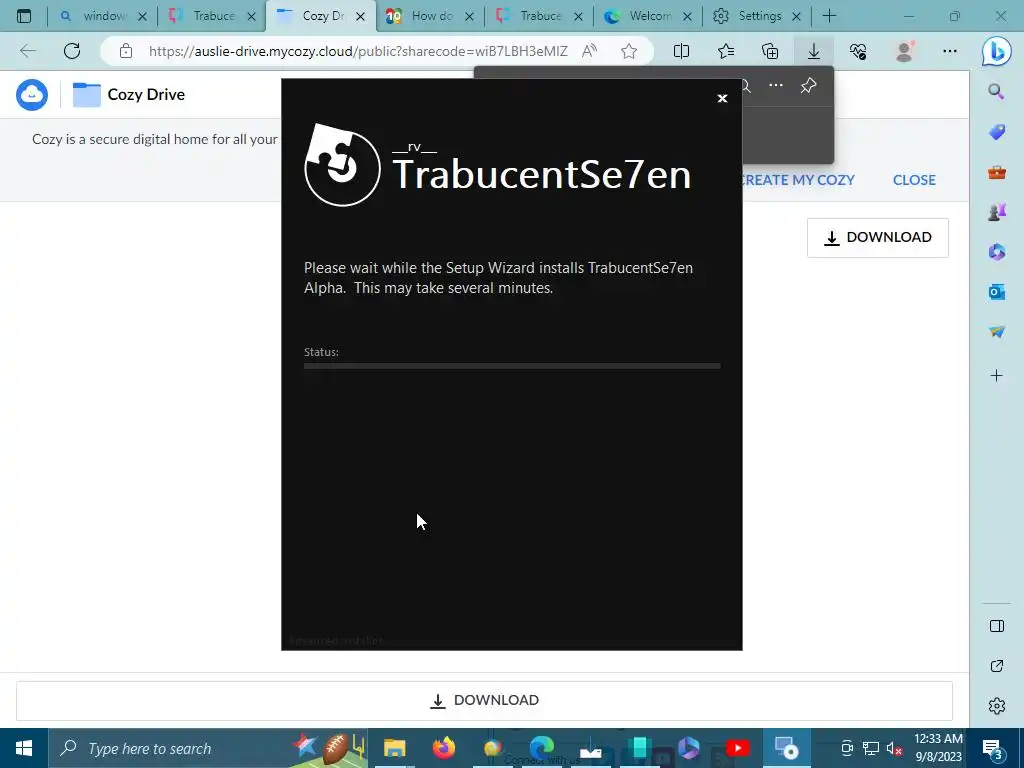Add this page to favorites
Image resolution: width=1024 pixels, height=768 pixels.
[629, 51]
